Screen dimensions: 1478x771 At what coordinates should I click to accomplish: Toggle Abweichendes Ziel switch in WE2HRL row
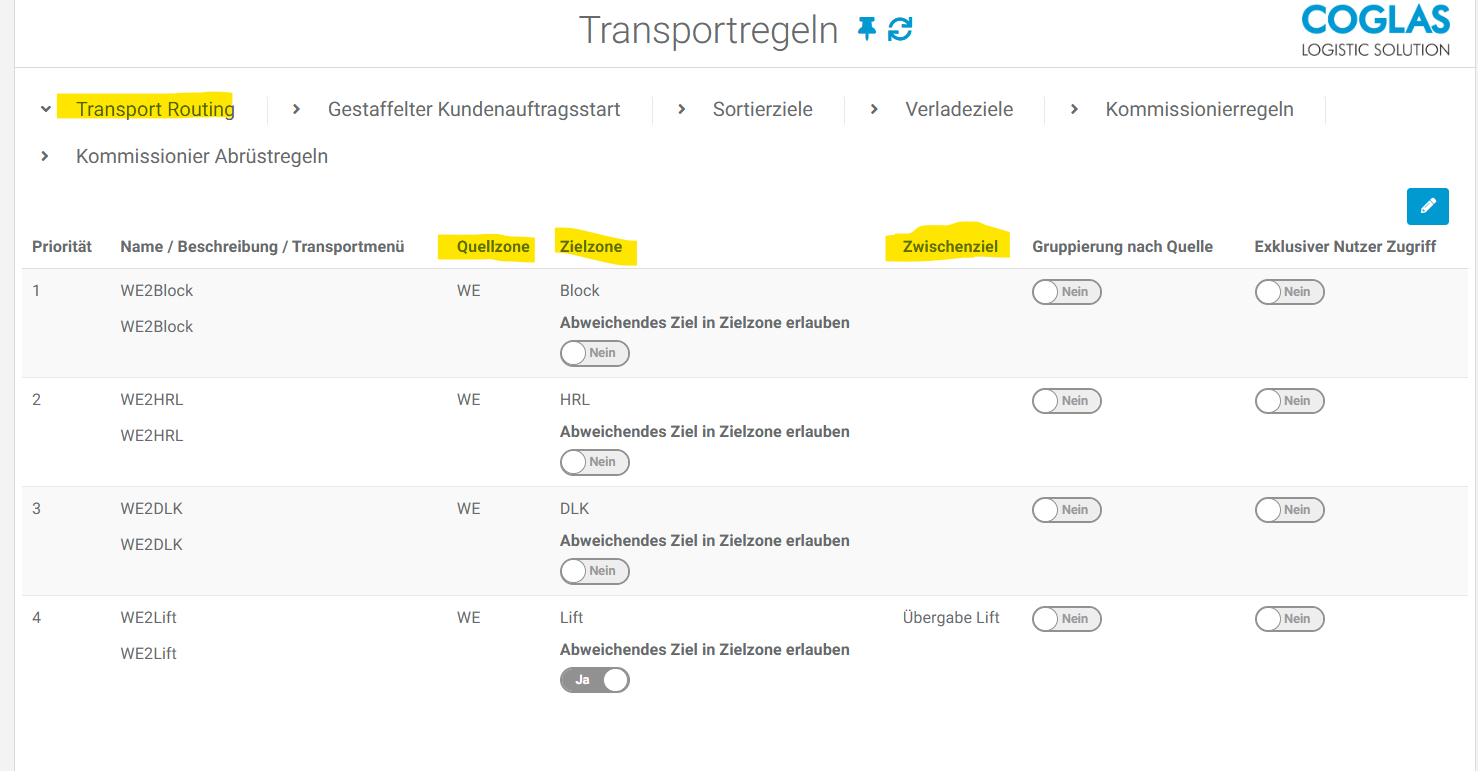point(595,462)
